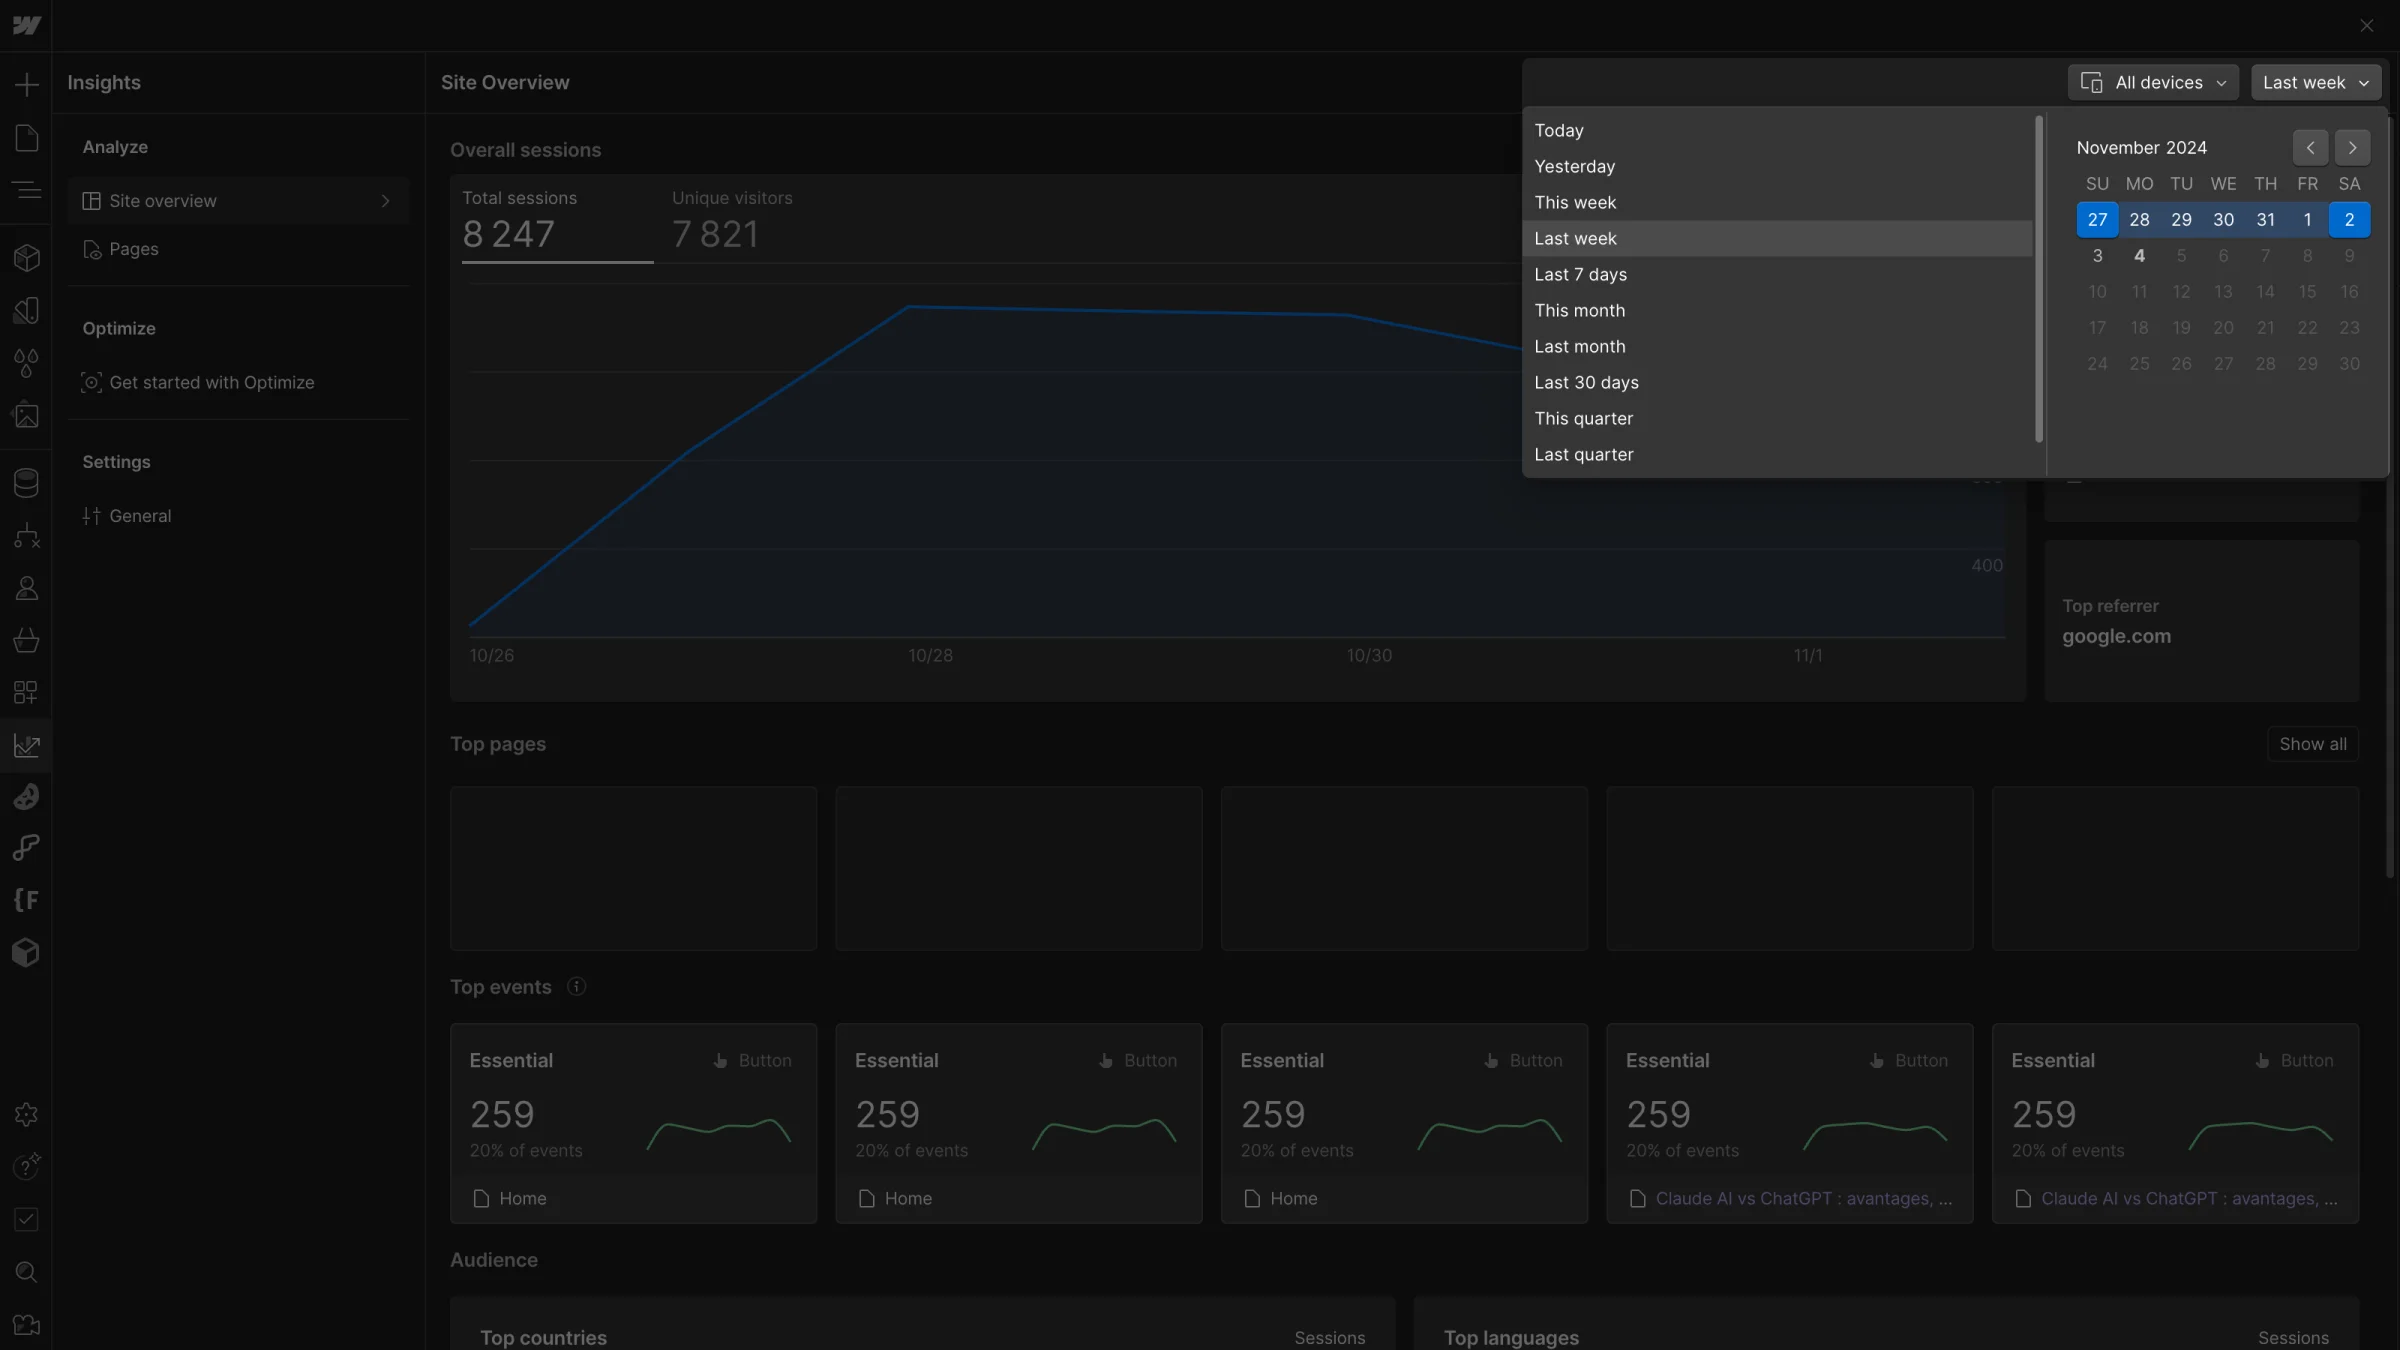Select the Today preset

1778,131
